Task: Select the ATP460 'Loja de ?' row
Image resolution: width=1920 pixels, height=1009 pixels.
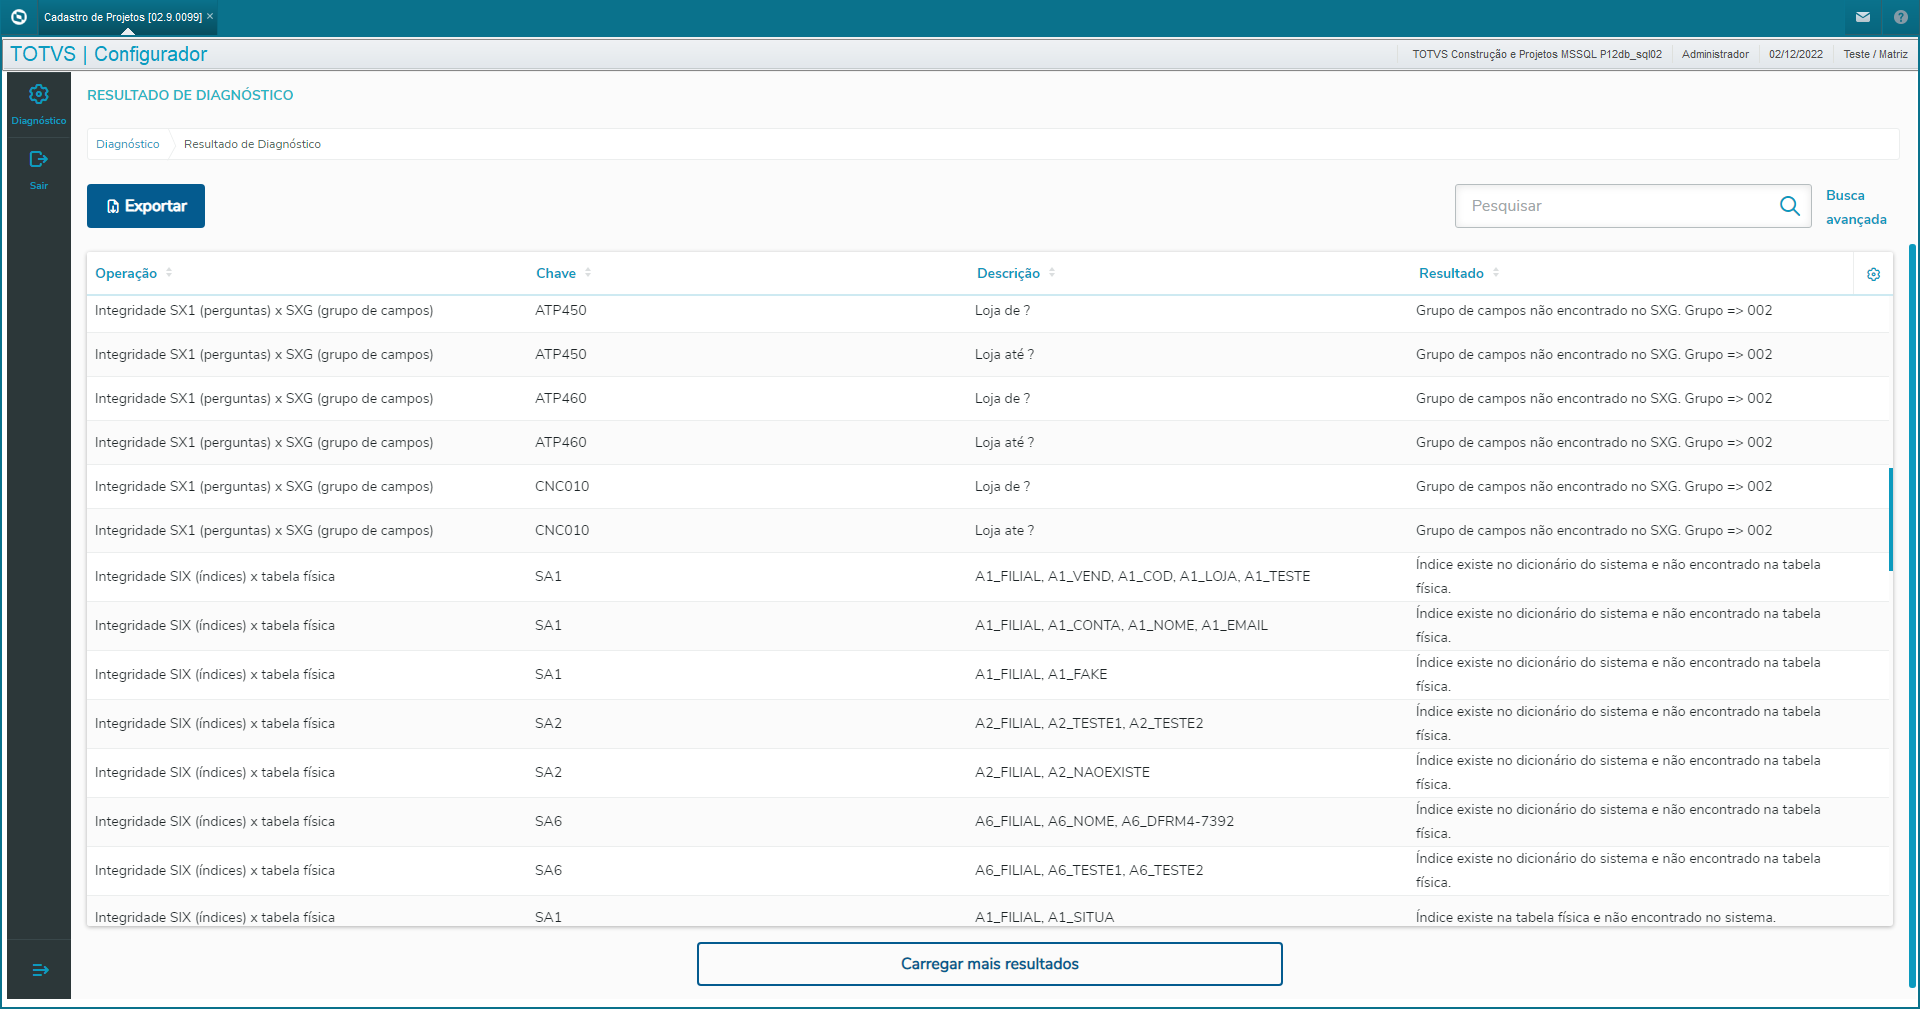Action: click(x=989, y=399)
